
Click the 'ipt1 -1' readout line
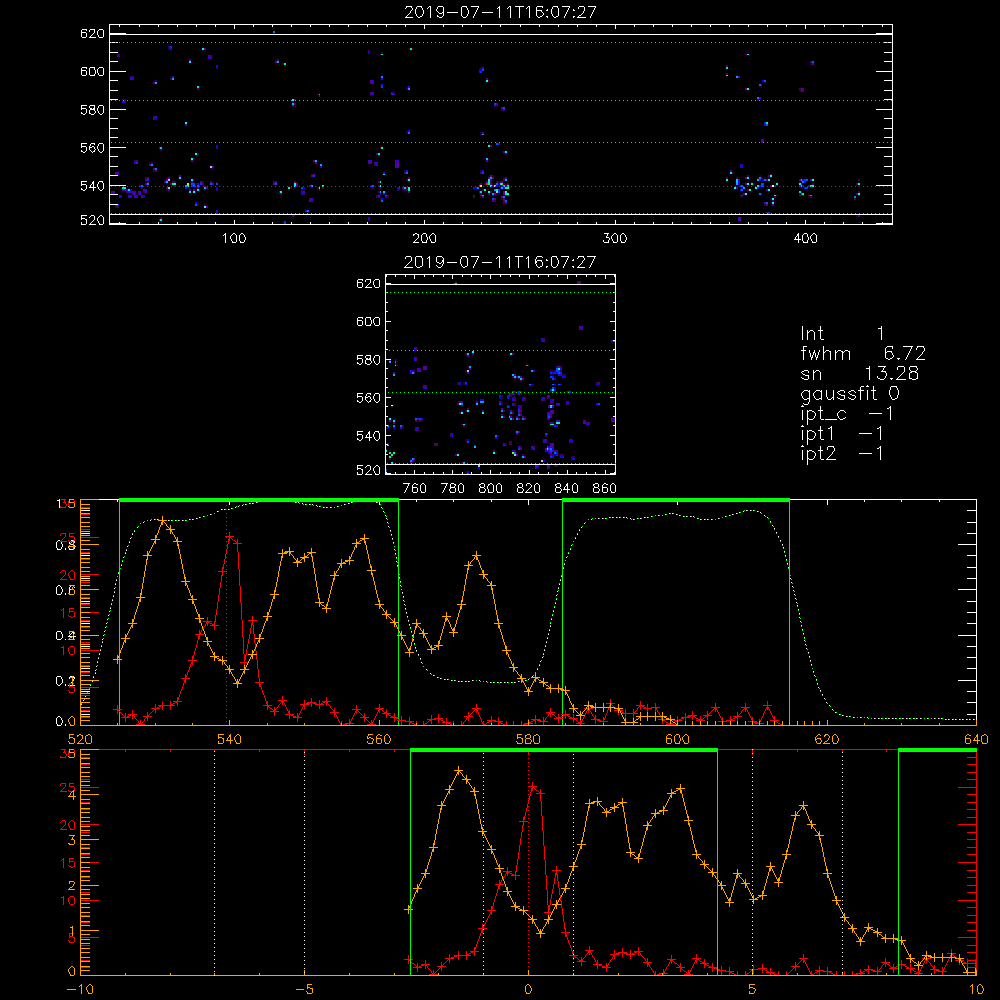[842, 434]
